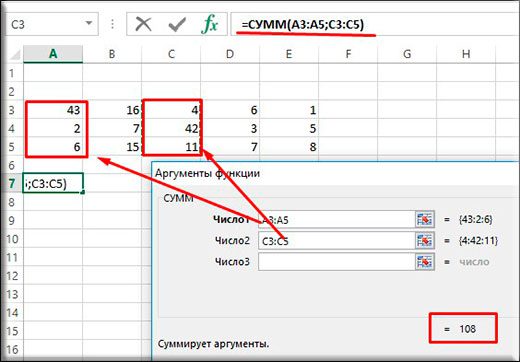This screenshot has height=362, width=520.
Task: Click active cell A7 showing ;C3:C5)
Action: tap(53, 183)
